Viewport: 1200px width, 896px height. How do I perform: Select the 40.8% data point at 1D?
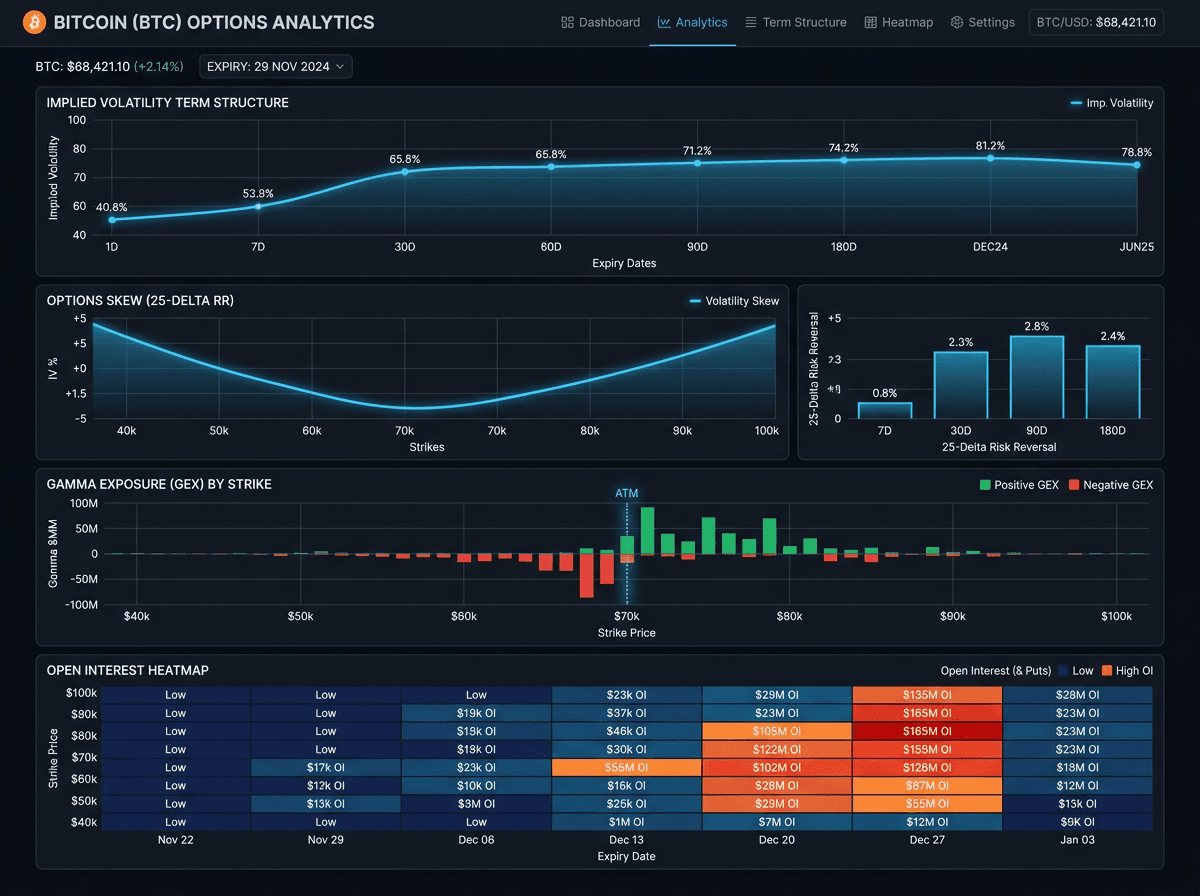click(x=112, y=220)
